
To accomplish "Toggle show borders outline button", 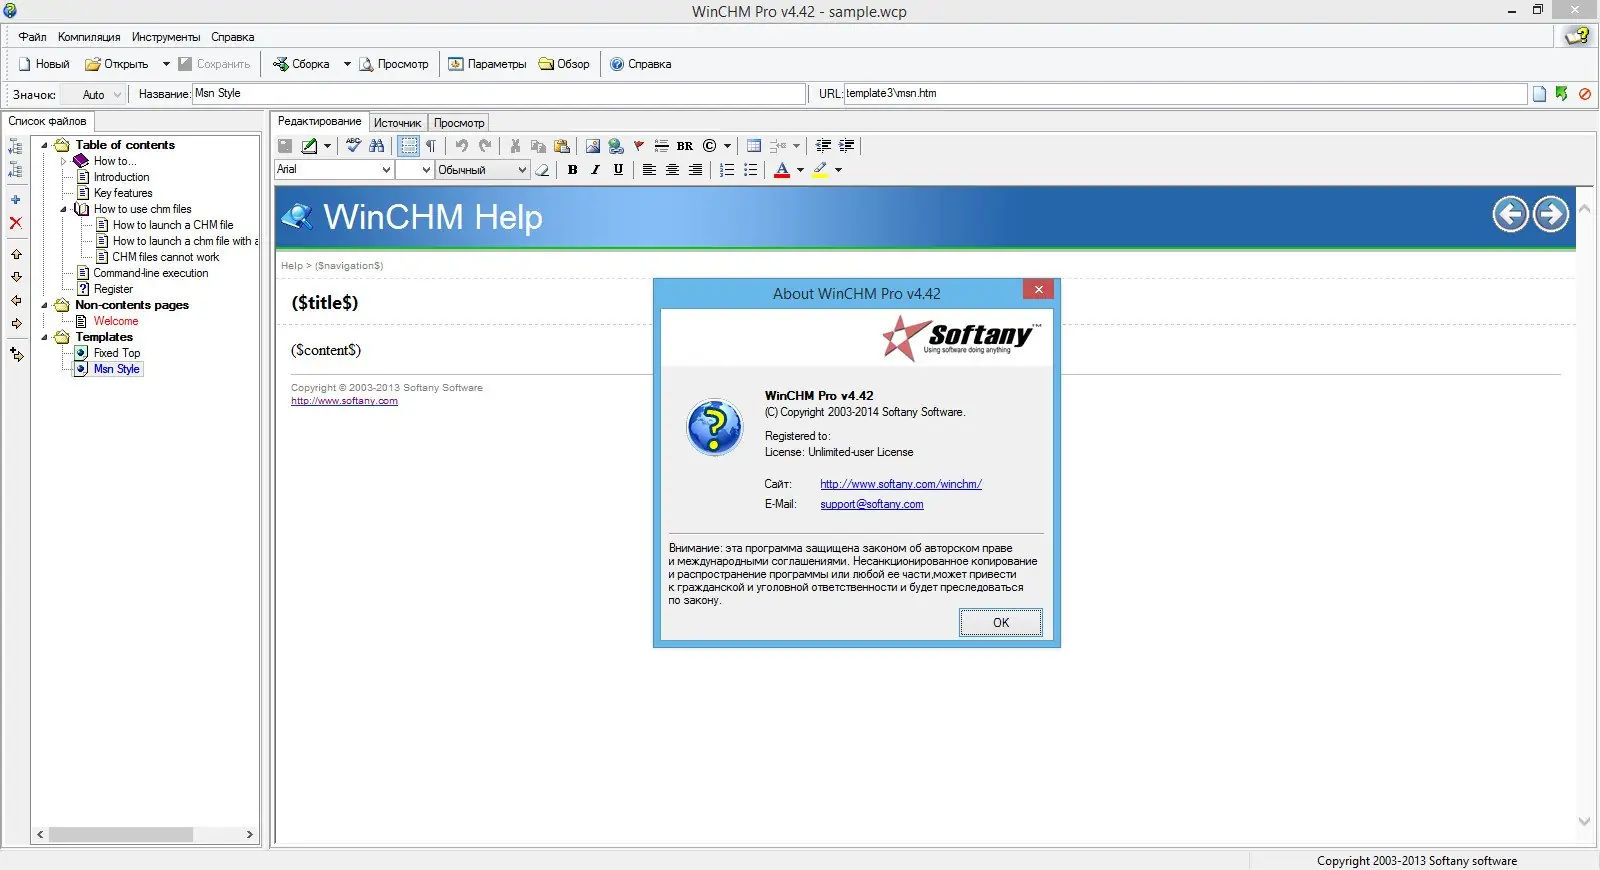I will tap(409, 146).
